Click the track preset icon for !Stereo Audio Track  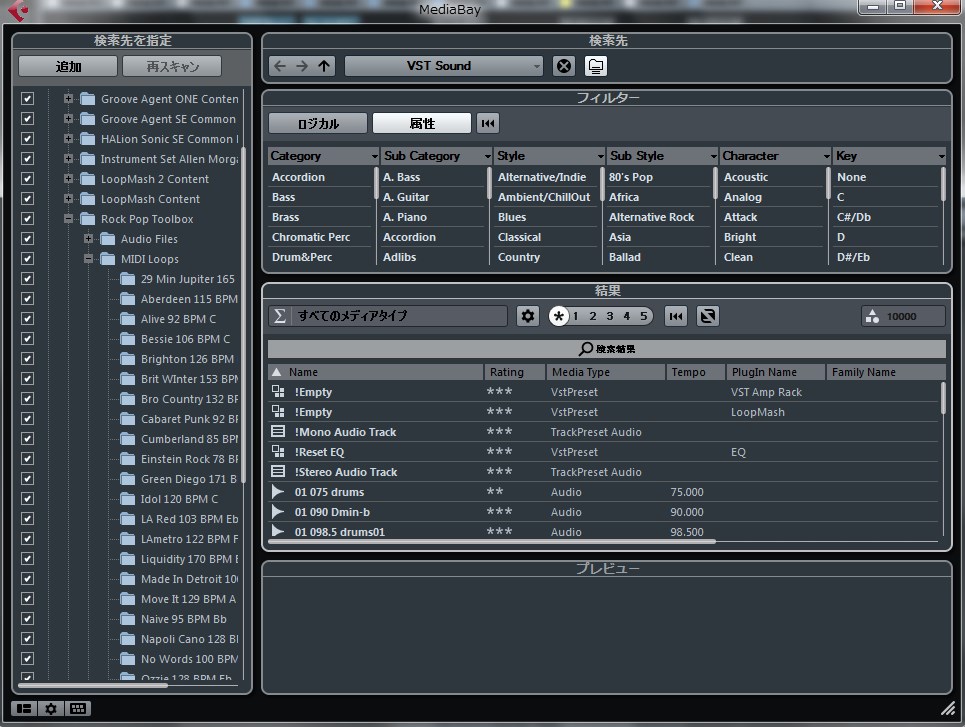pos(278,472)
